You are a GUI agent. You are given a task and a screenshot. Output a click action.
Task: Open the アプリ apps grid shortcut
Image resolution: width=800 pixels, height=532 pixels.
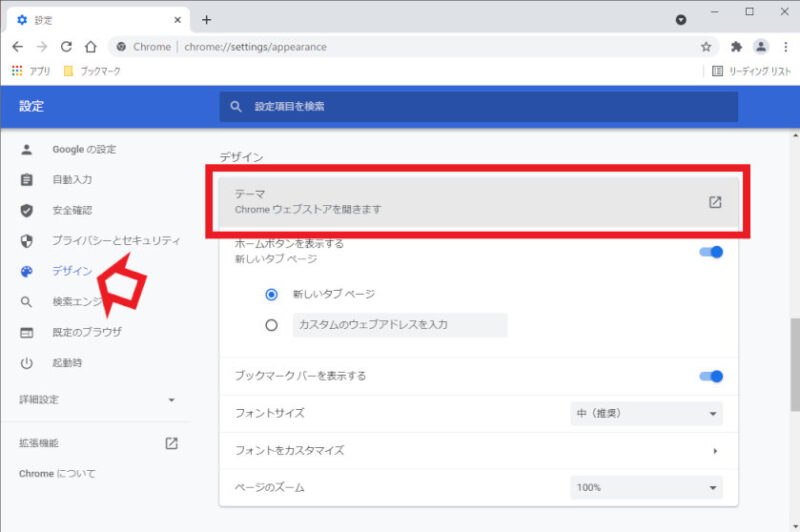click(x=31, y=71)
